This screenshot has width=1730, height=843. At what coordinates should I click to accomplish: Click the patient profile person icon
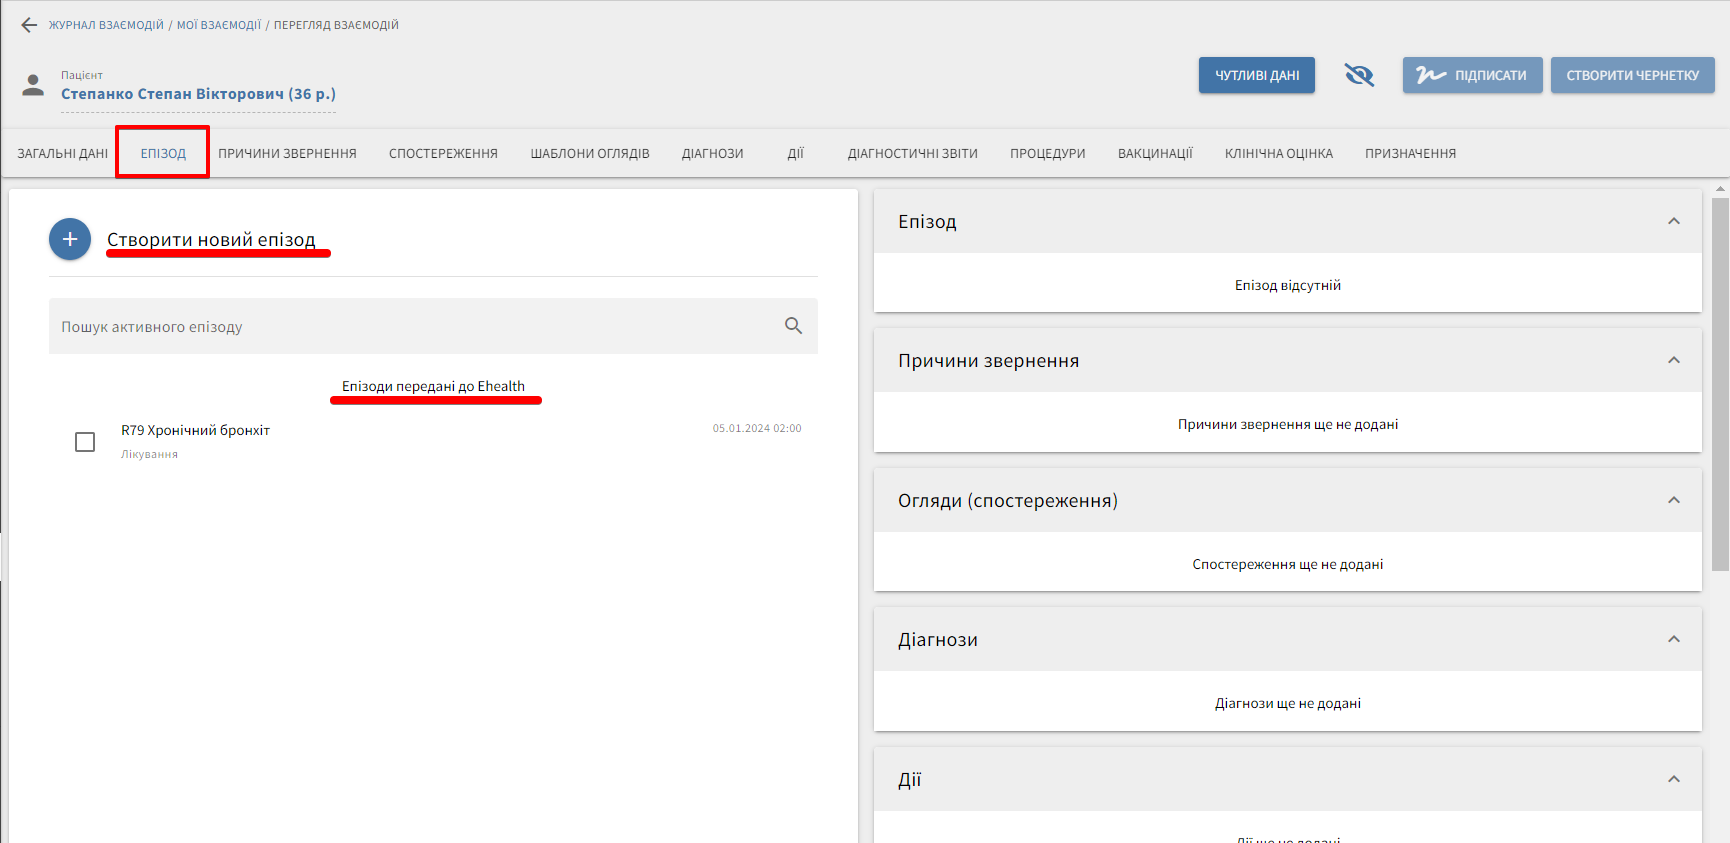point(33,85)
